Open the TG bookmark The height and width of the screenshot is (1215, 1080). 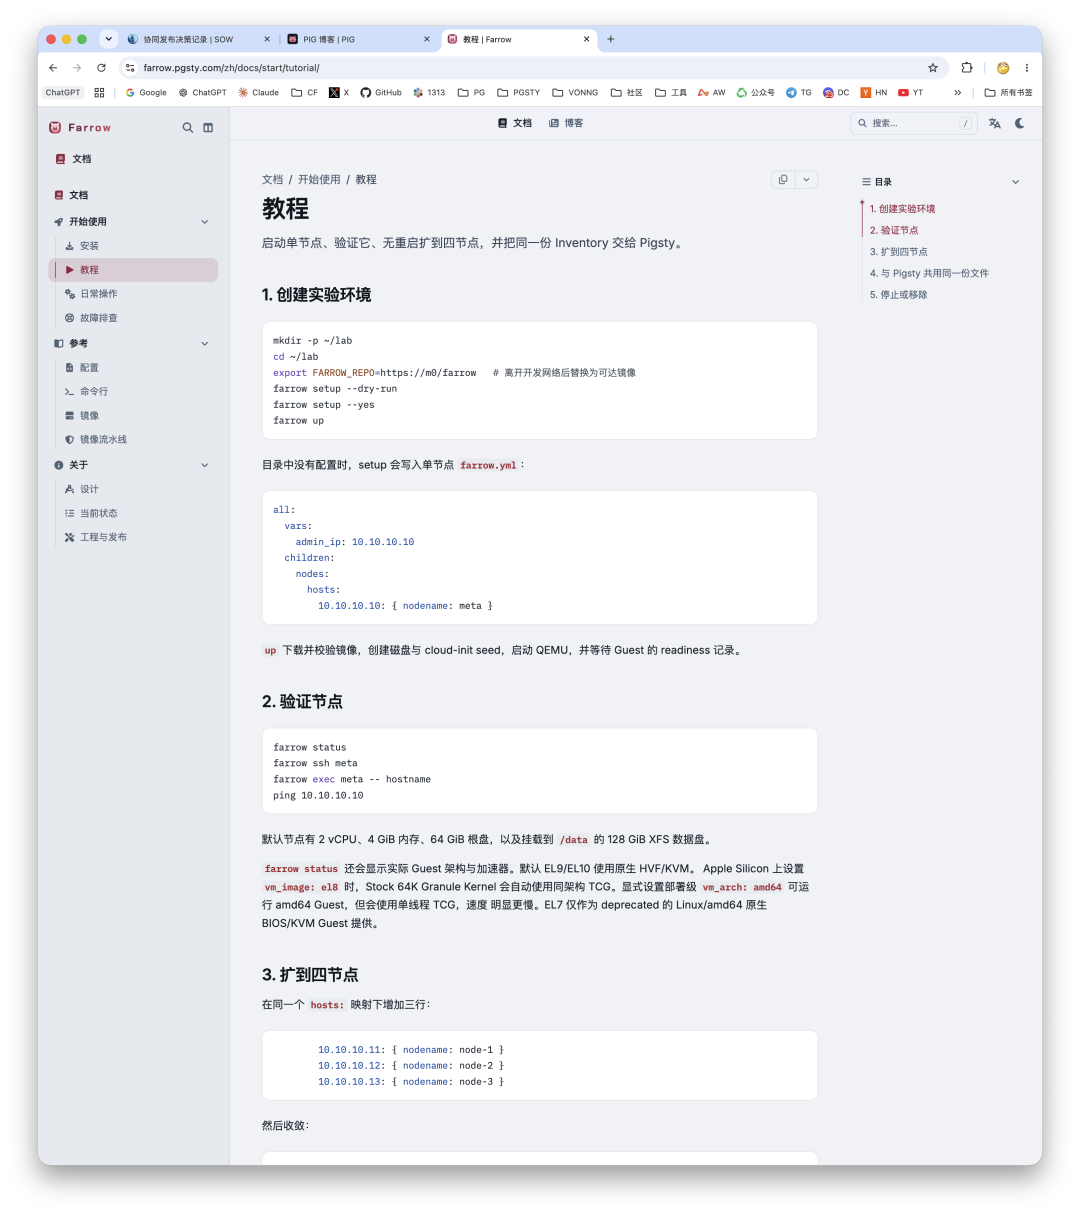coord(799,93)
